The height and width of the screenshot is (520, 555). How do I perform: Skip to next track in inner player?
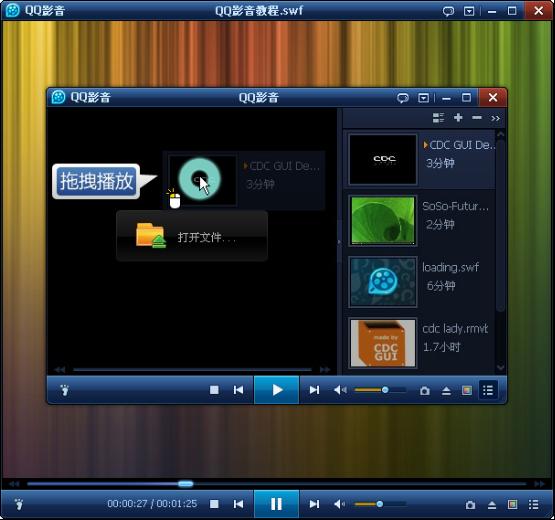tap(314, 390)
